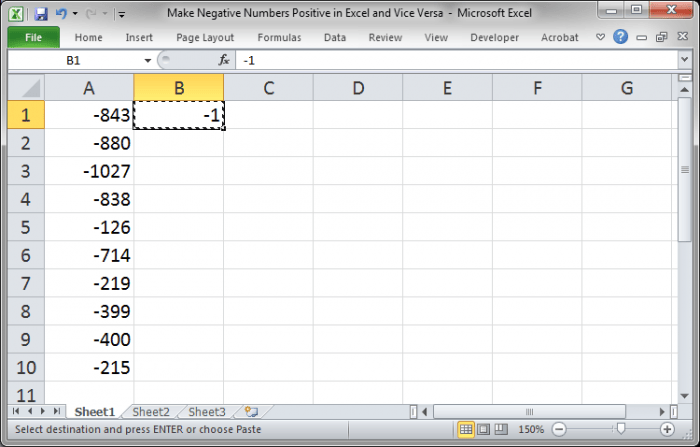Save the workbook with the floppy disk icon
Screen dimensions: 700x447
click(x=41, y=14)
